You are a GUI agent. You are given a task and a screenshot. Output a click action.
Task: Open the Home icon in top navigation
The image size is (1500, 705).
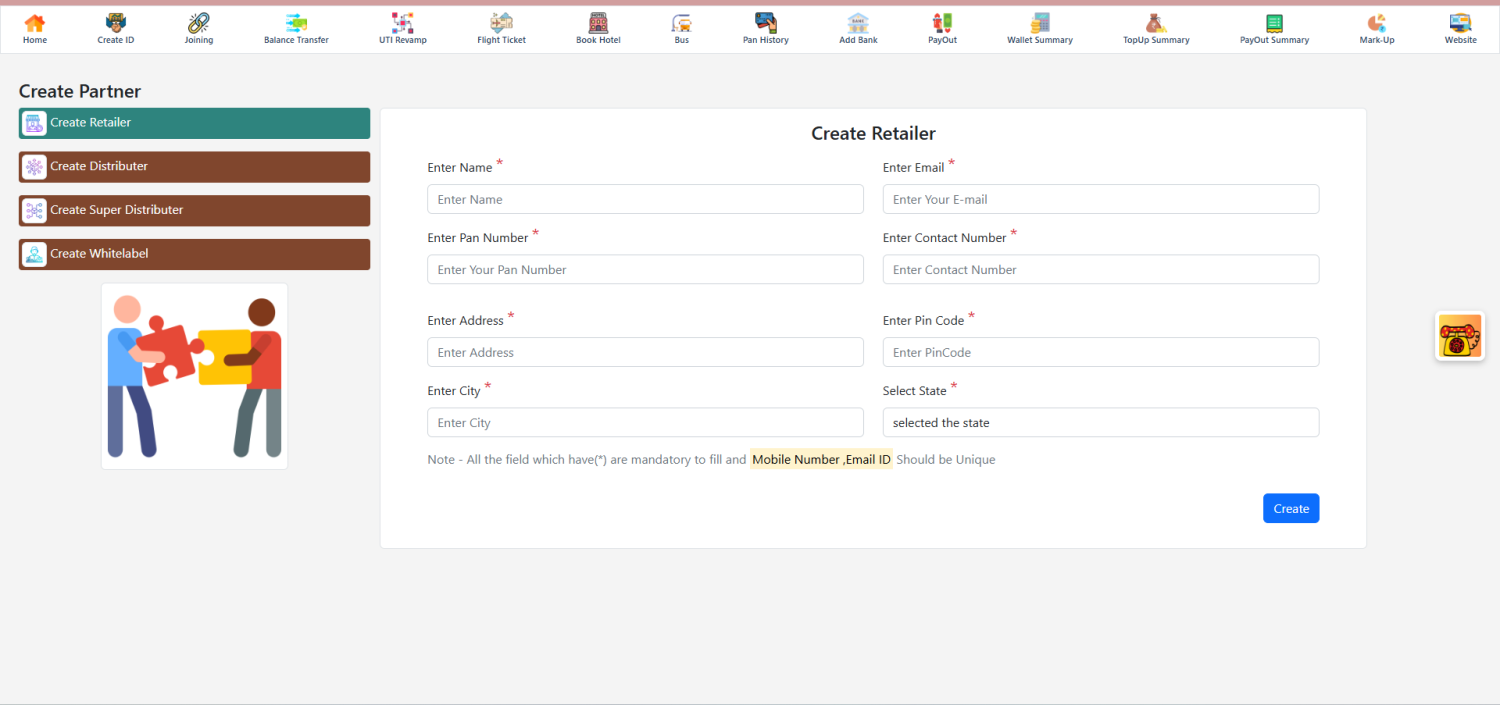(35, 22)
